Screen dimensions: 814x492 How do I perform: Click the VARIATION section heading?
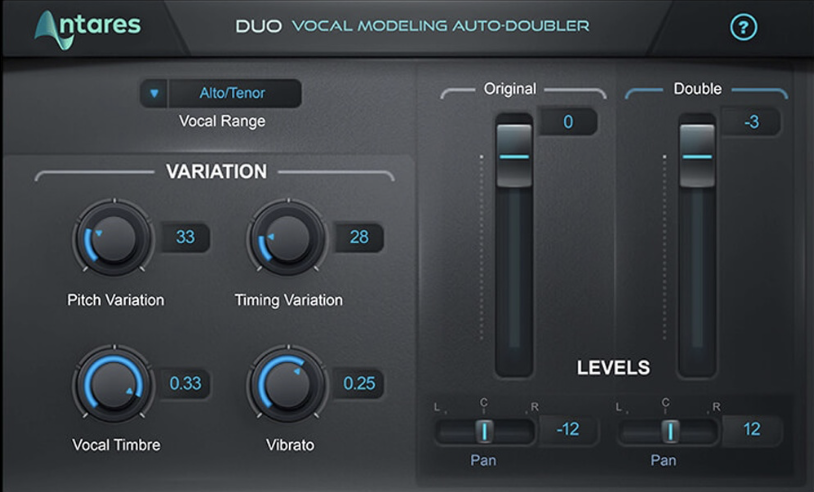tap(216, 172)
